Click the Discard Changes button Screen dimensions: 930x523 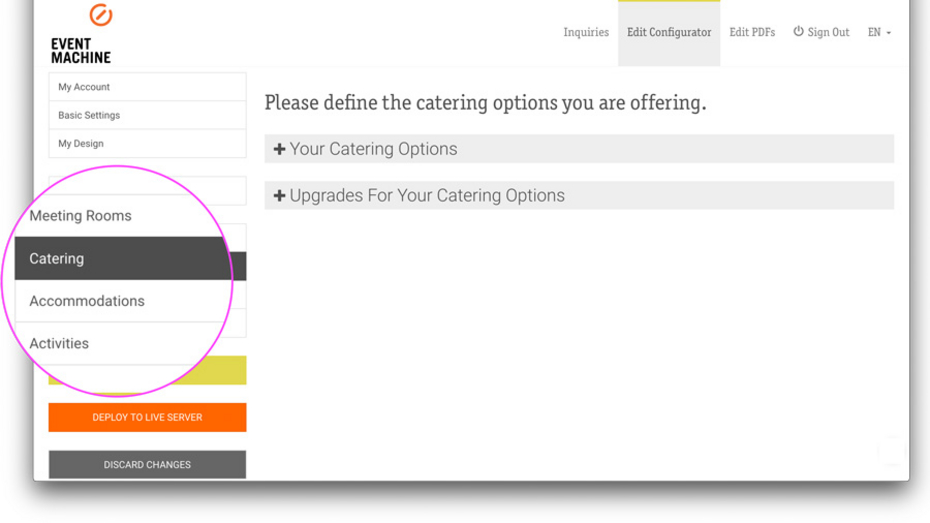[147, 465]
